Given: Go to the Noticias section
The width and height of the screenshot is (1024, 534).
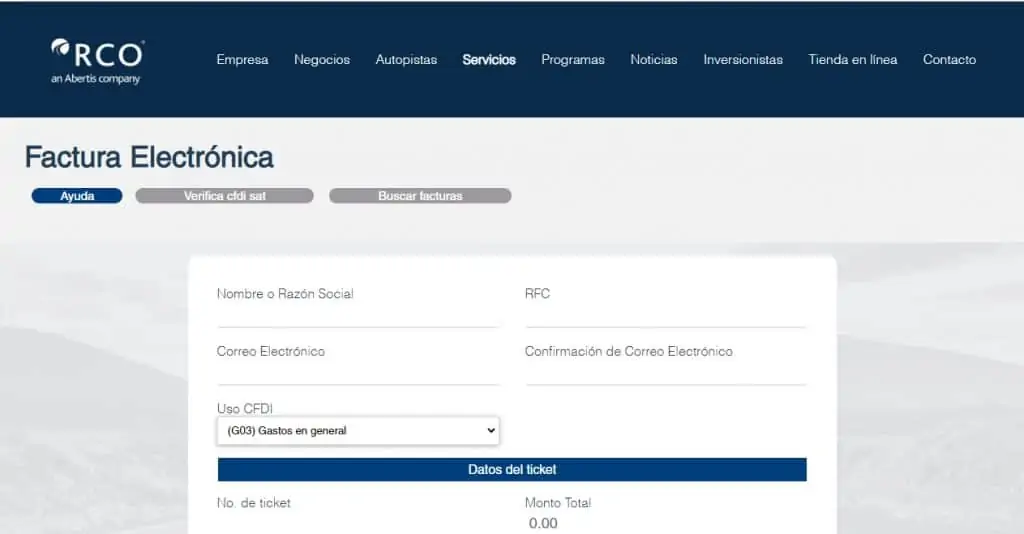Looking at the screenshot, I should tap(654, 59).
